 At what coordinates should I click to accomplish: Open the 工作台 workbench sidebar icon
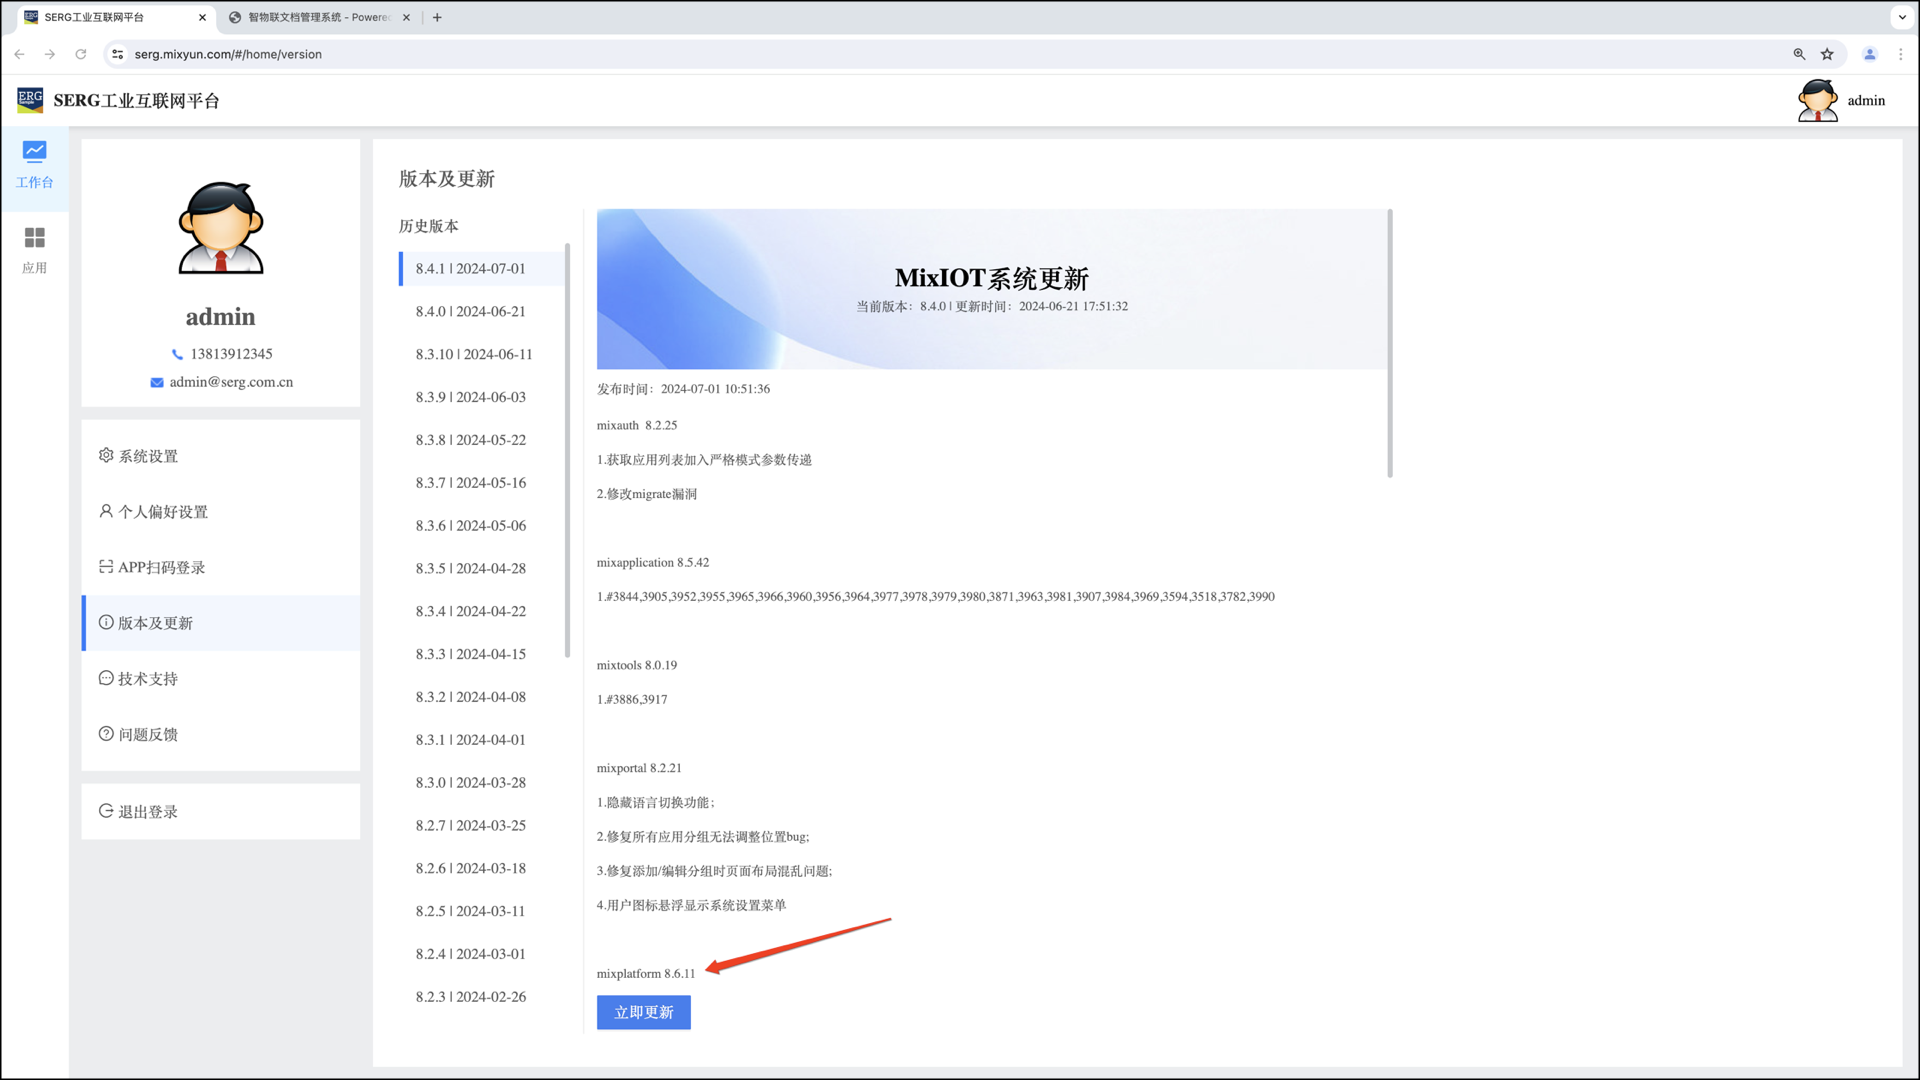[x=34, y=165]
